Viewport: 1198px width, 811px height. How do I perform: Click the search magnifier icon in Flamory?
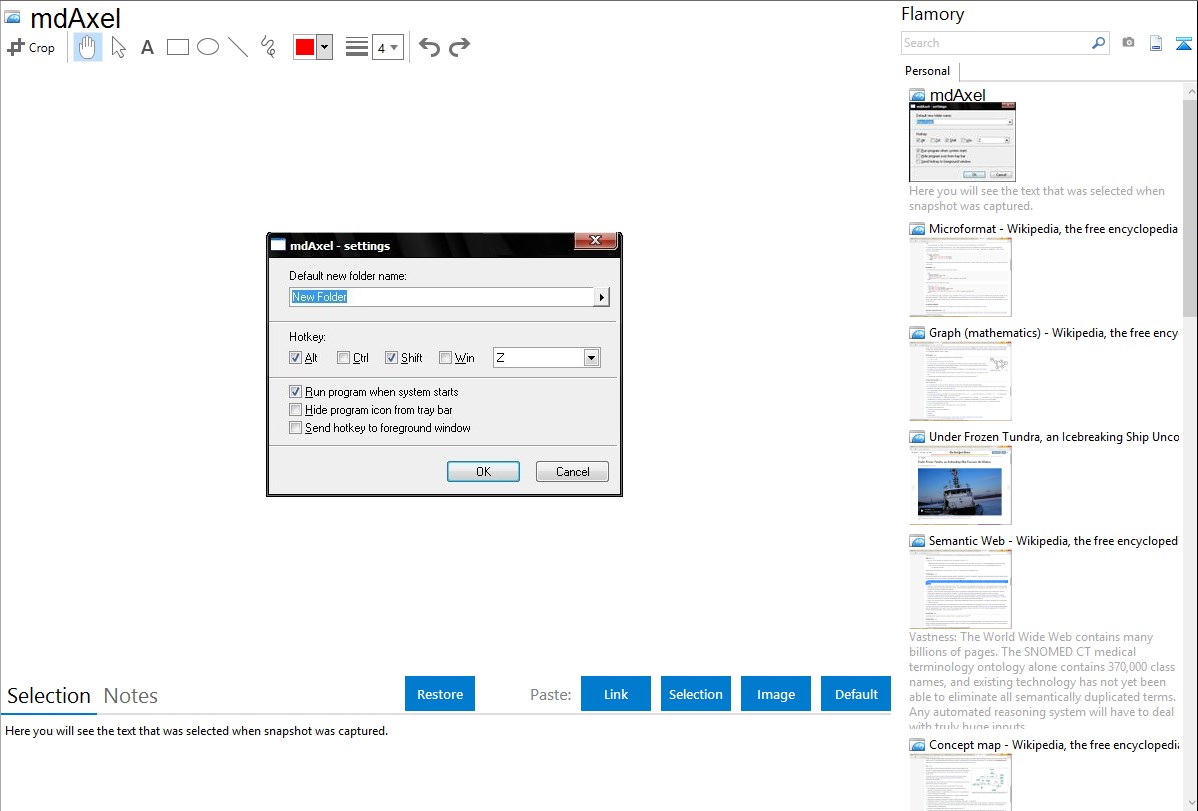click(1098, 43)
